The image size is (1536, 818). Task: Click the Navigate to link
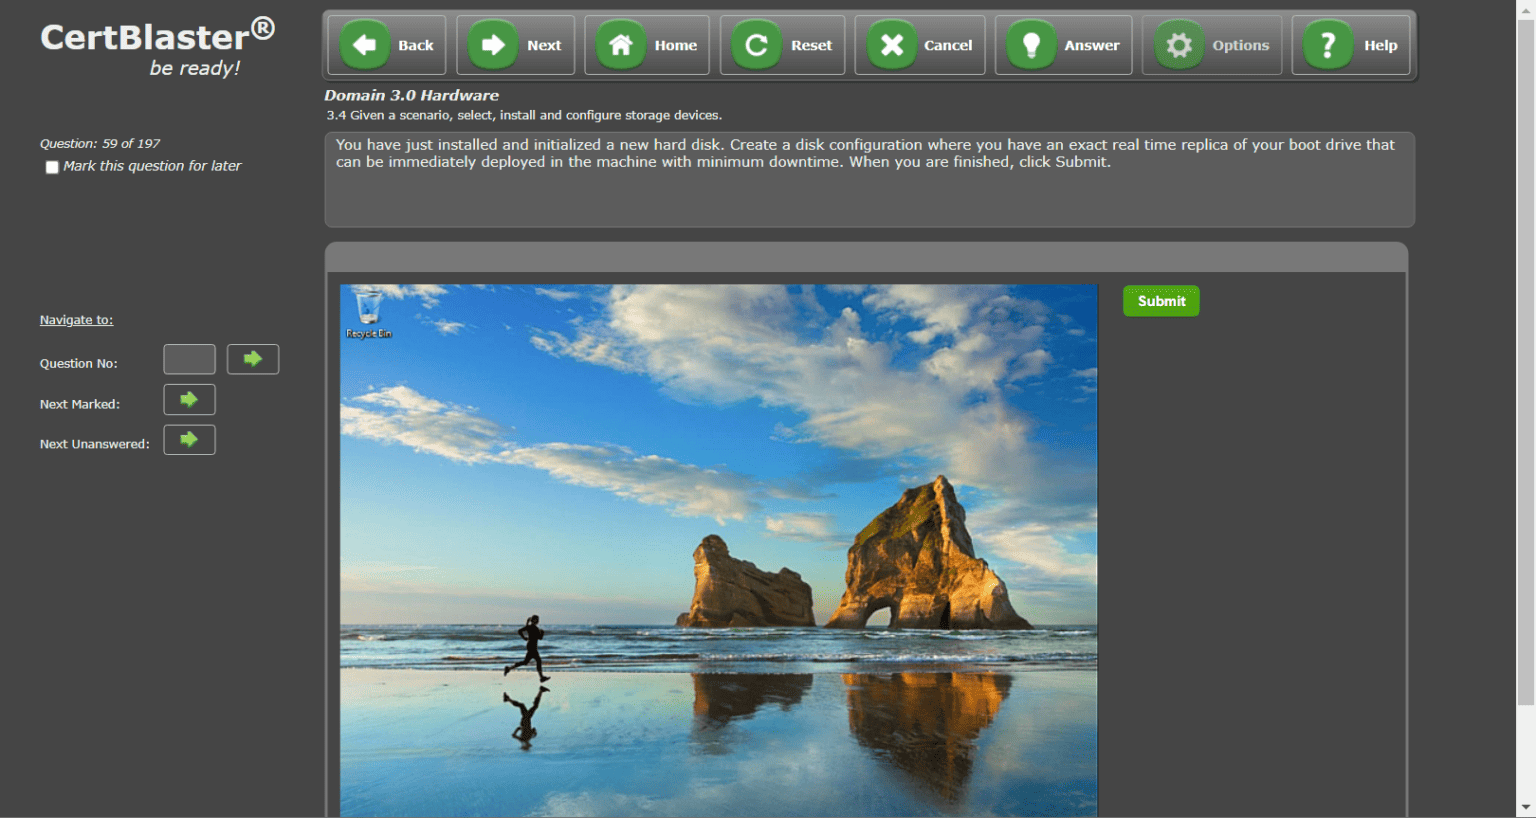tap(76, 320)
